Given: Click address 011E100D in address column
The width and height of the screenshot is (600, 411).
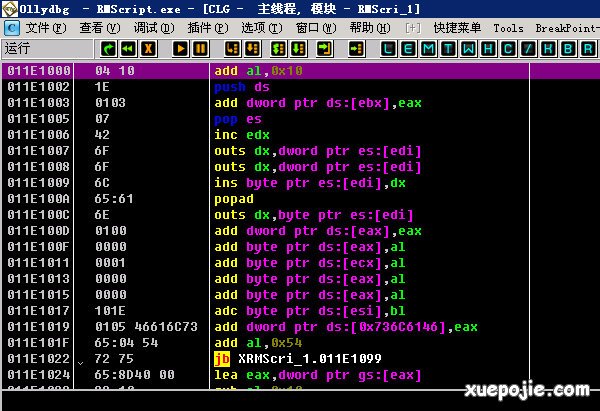Looking at the screenshot, I should (x=39, y=231).
